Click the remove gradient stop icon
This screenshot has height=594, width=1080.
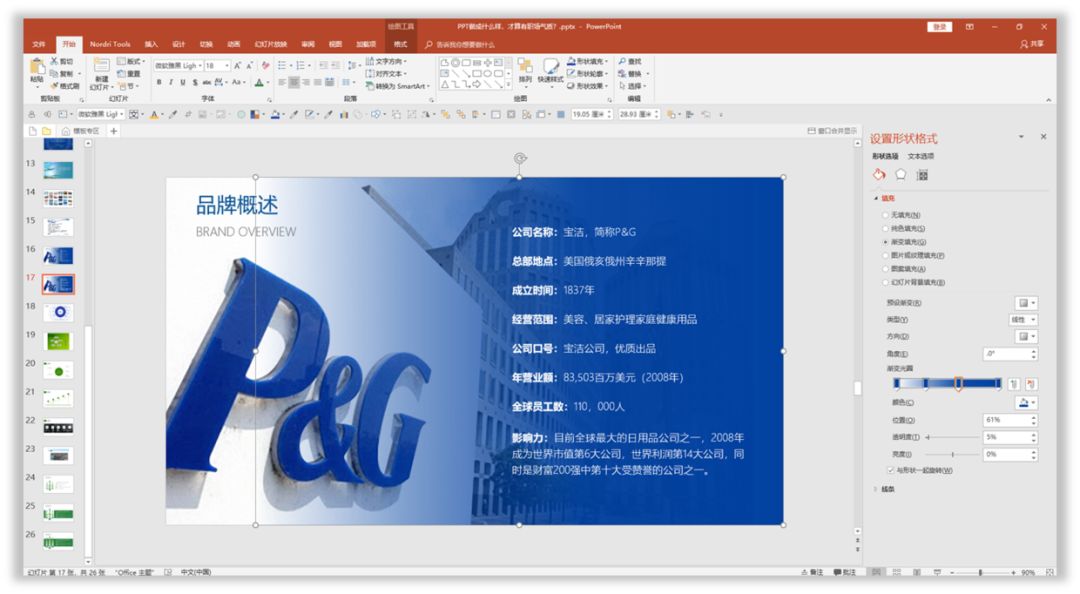pos(1031,384)
